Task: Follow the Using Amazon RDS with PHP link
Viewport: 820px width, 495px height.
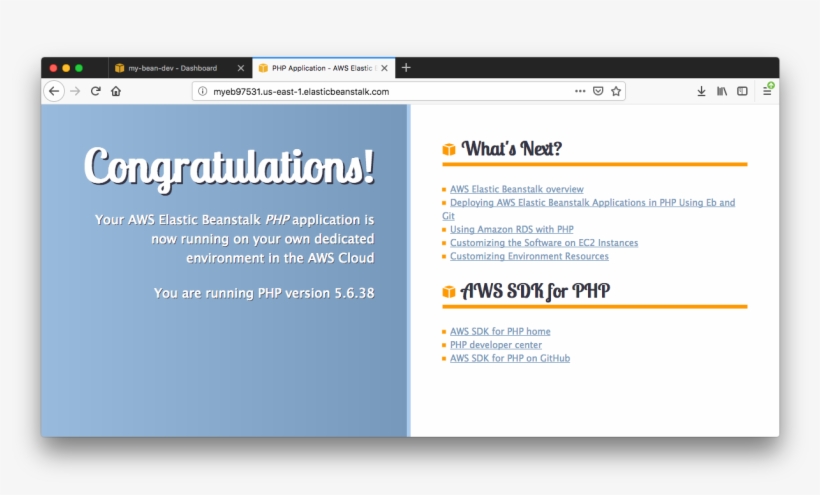Action: [x=511, y=229]
